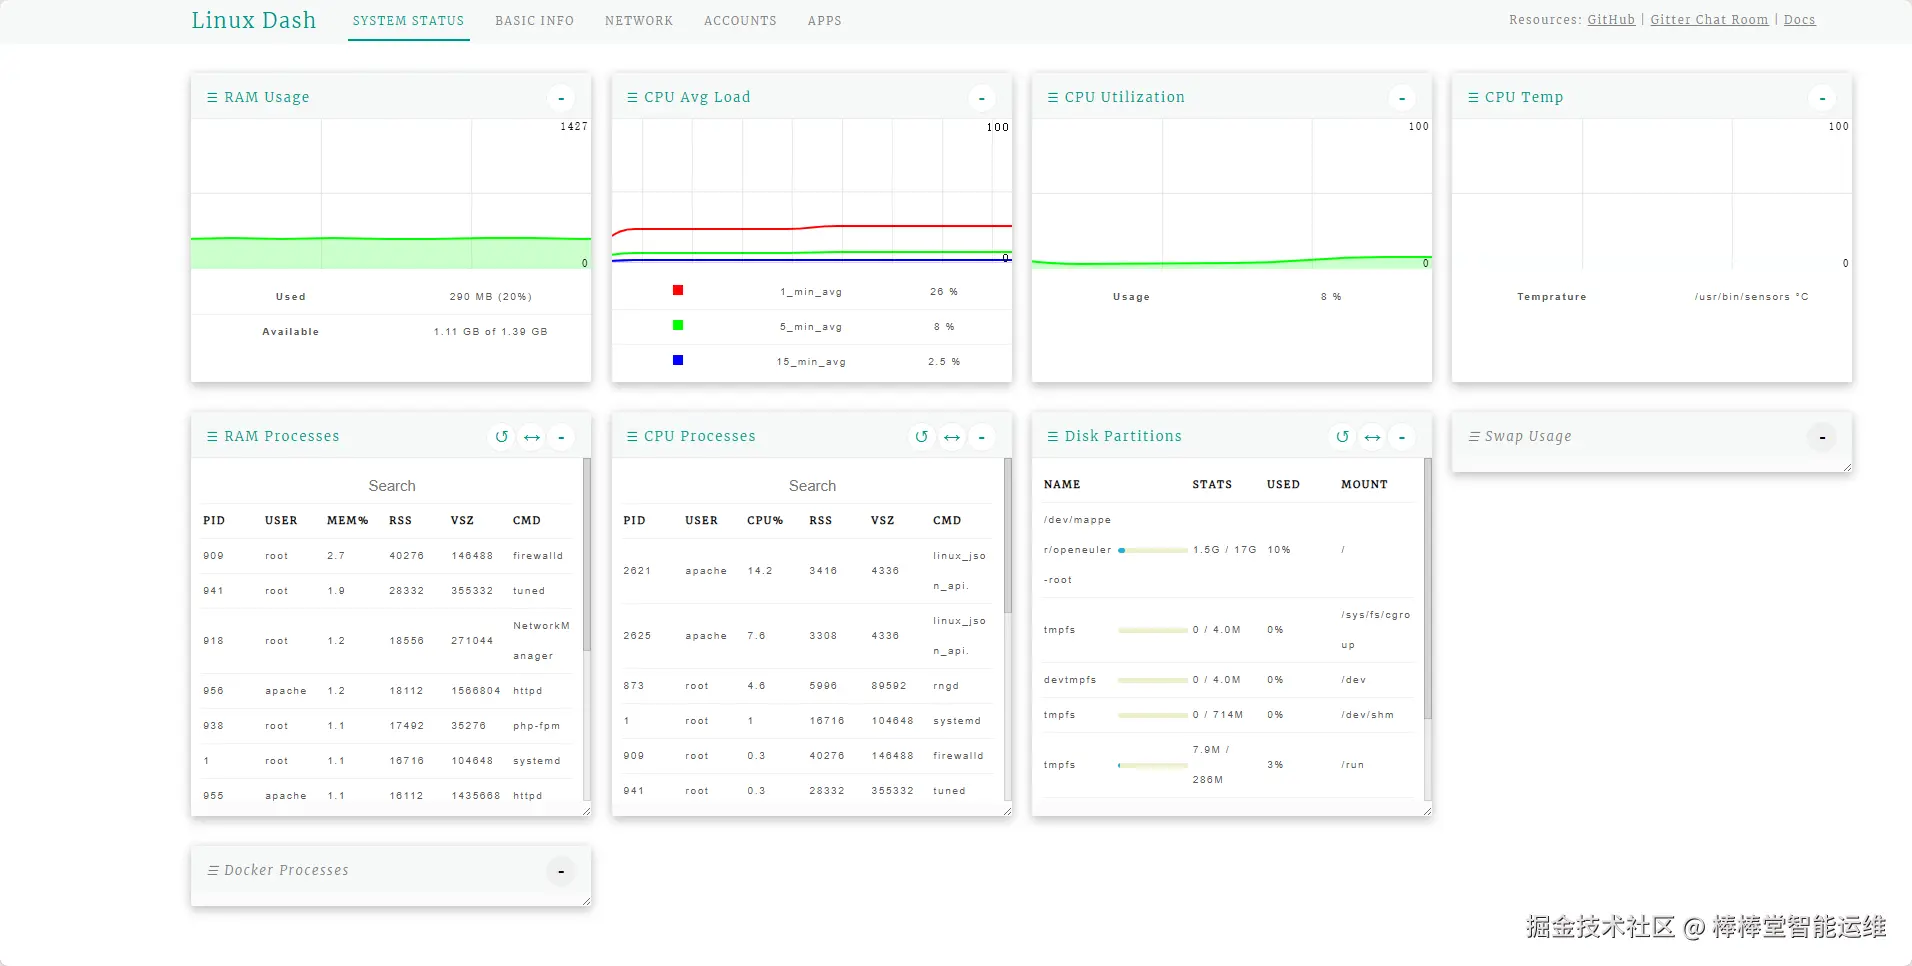
Task: Click the RSS header in CPU Processes
Action: tap(820, 521)
